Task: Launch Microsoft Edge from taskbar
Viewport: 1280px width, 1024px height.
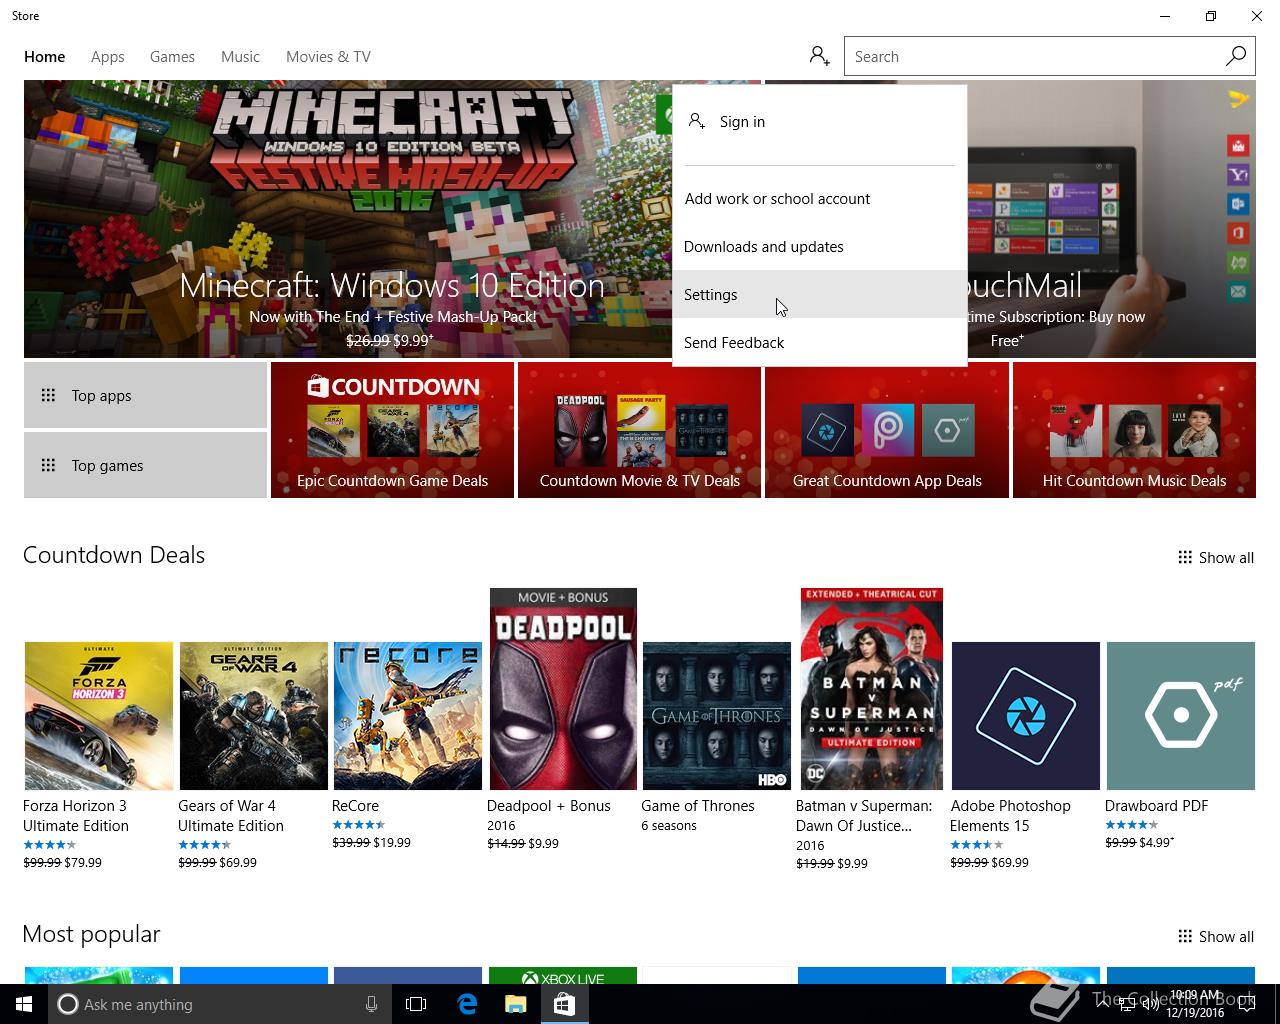Action: pos(467,1004)
